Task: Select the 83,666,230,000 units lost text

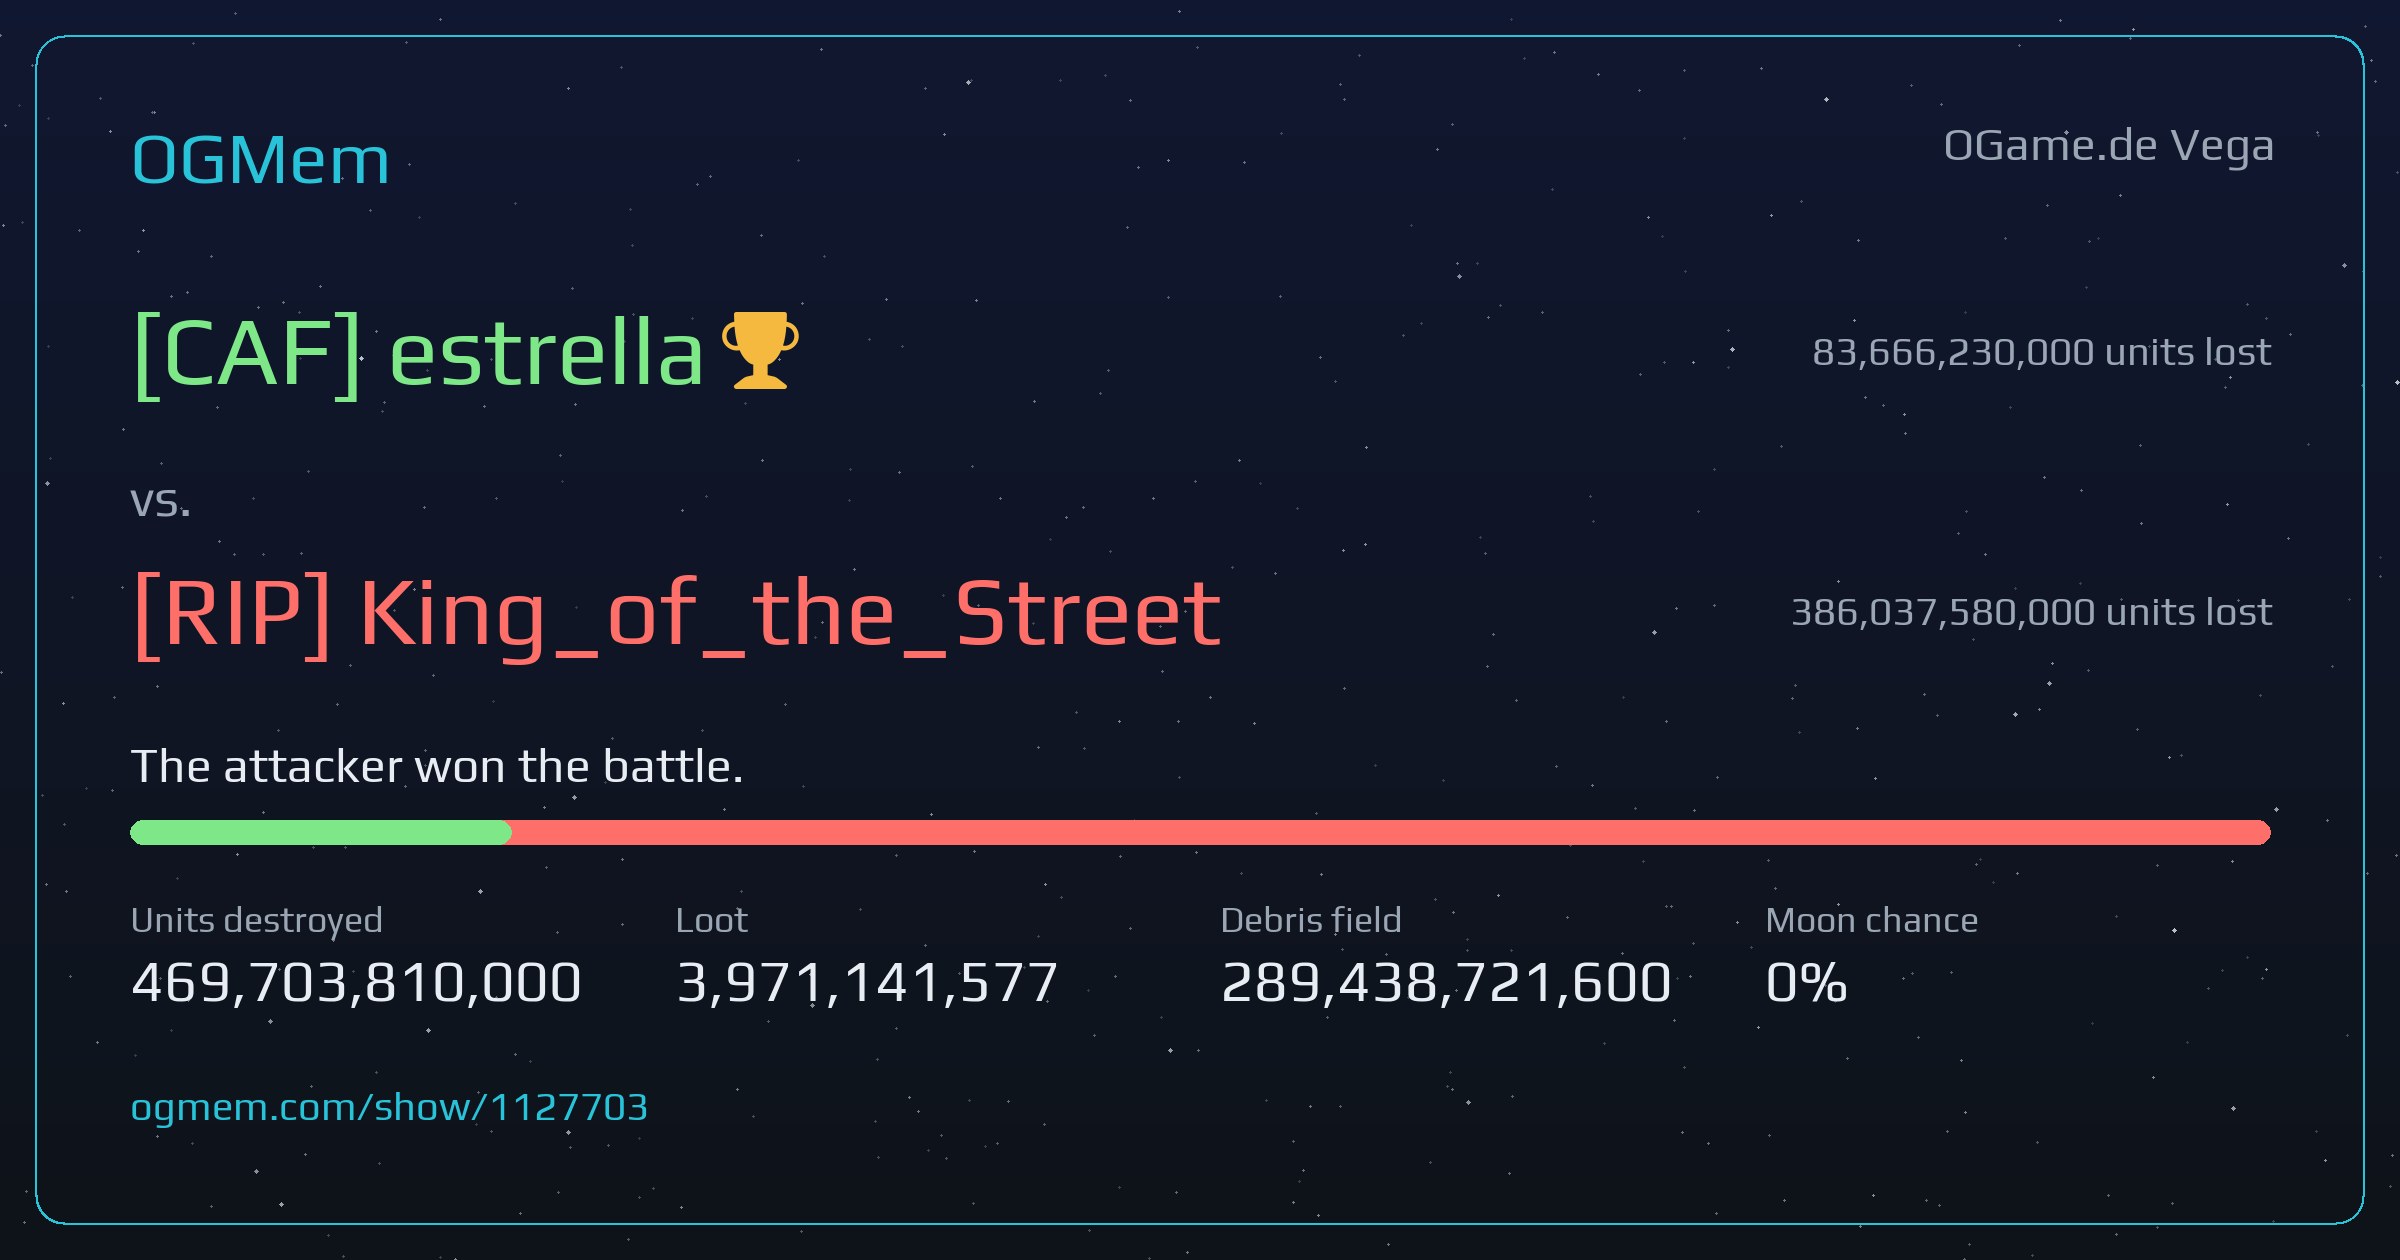Action: pyautogui.click(x=2041, y=352)
